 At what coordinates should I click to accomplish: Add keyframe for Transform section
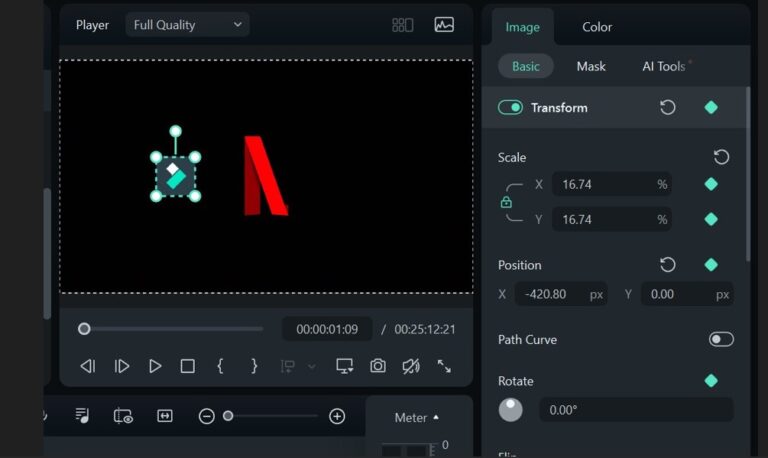pyautogui.click(x=711, y=107)
